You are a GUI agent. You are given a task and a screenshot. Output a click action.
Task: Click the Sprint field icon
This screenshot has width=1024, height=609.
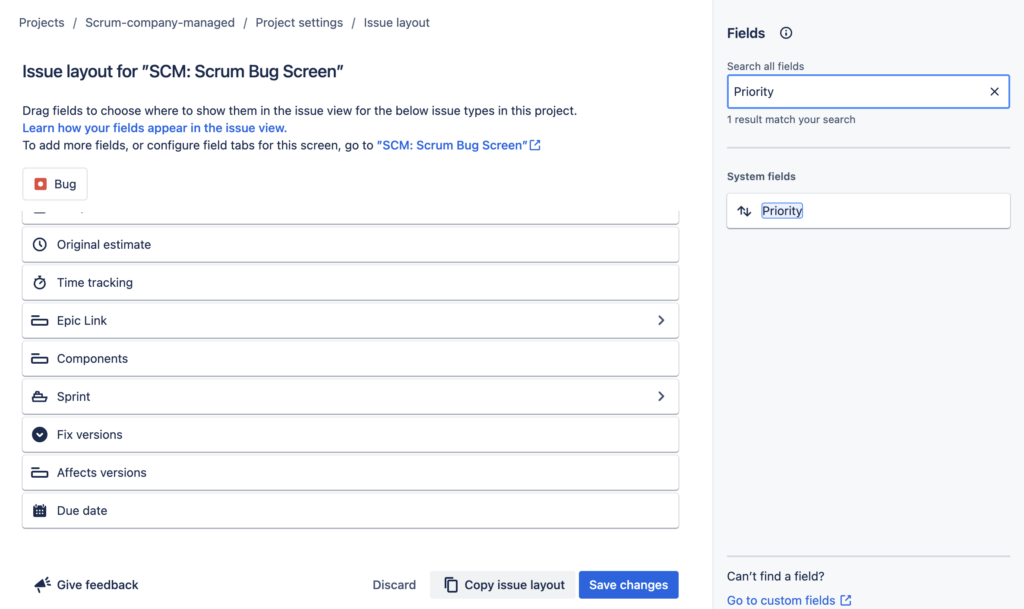pyautogui.click(x=39, y=396)
